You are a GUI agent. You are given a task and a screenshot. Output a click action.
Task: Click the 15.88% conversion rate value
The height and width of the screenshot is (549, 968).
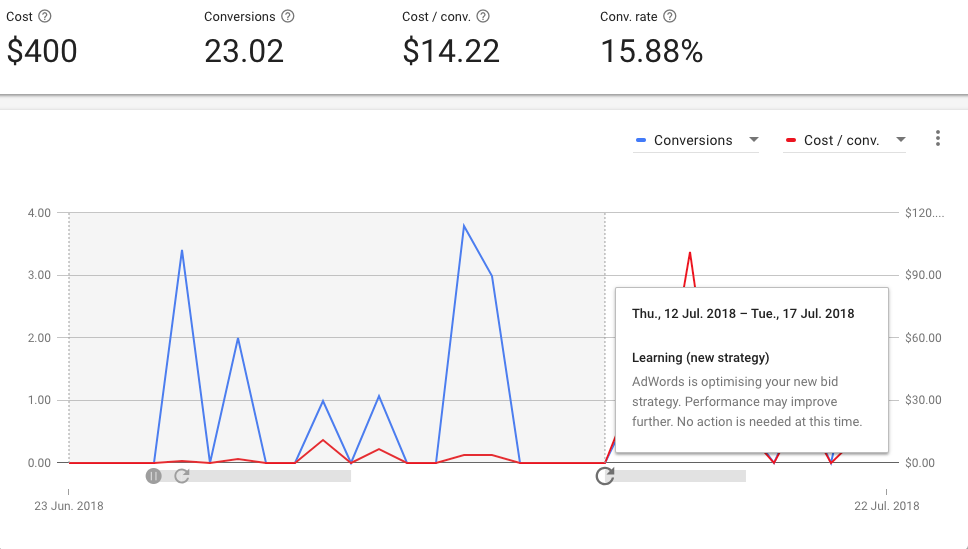[651, 51]
